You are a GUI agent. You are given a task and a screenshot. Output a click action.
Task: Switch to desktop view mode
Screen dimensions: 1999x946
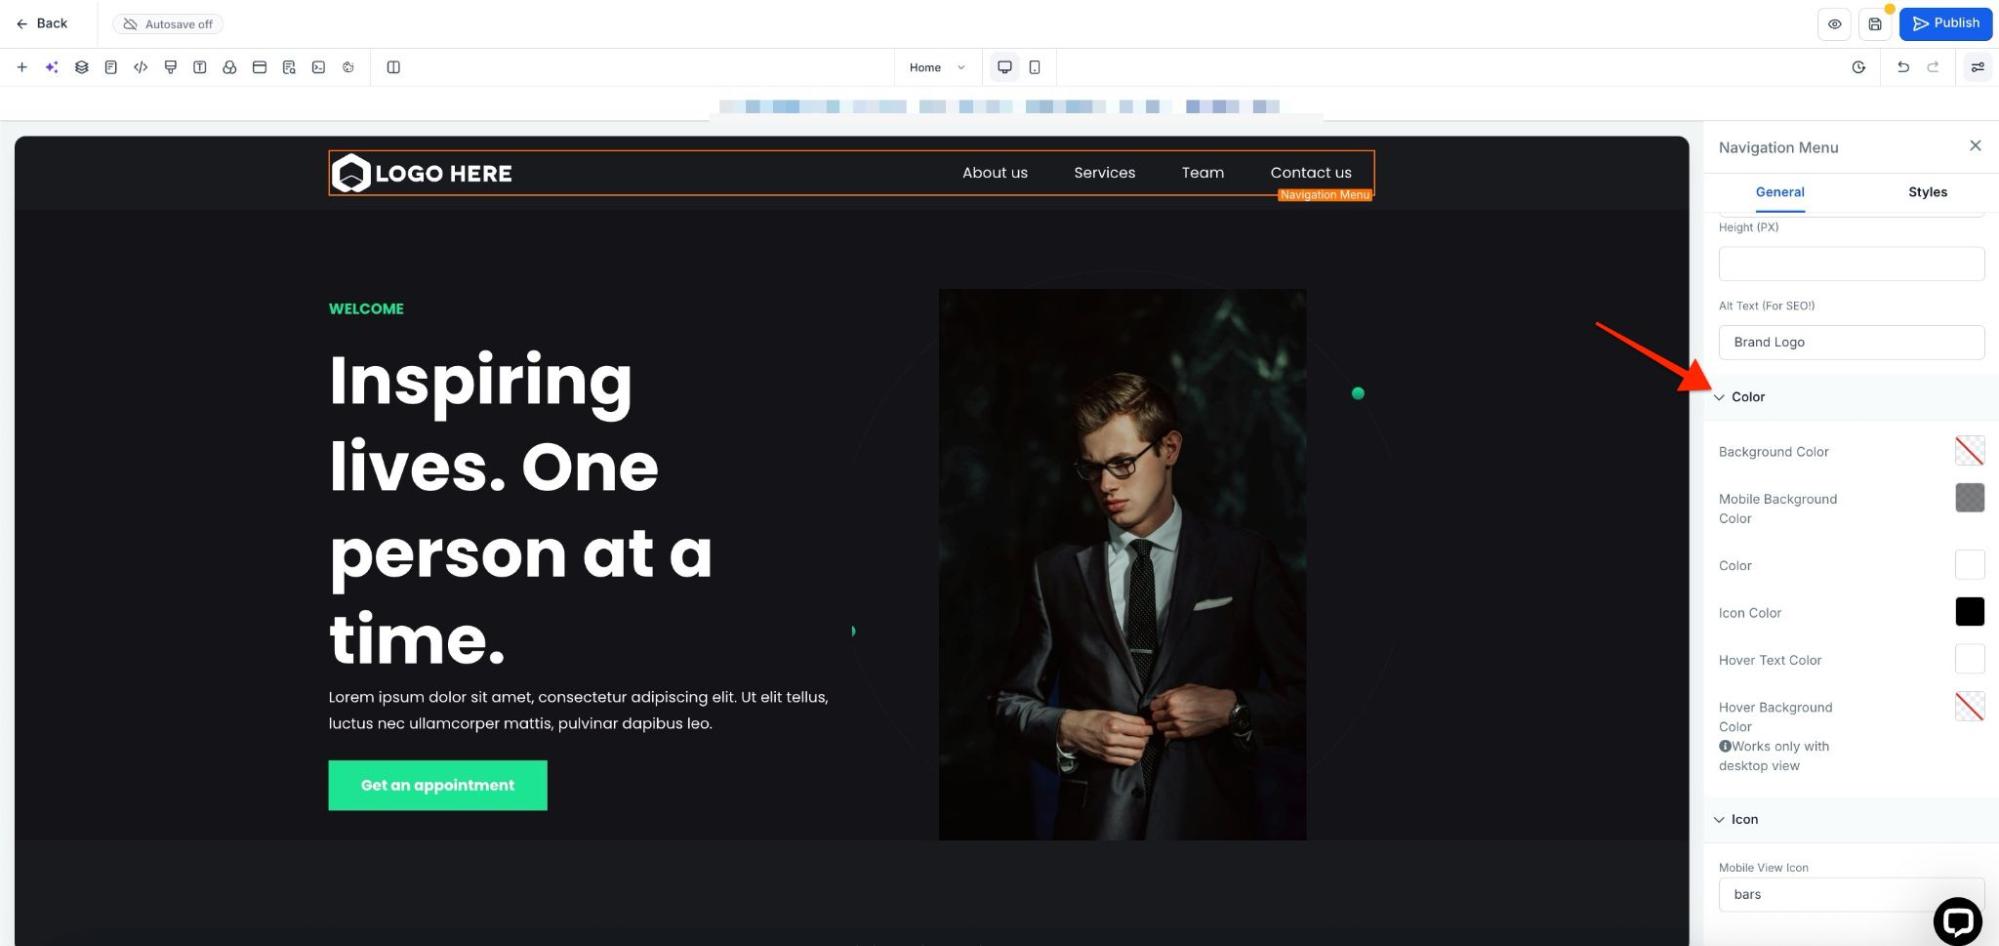[x=1004, y=67]
